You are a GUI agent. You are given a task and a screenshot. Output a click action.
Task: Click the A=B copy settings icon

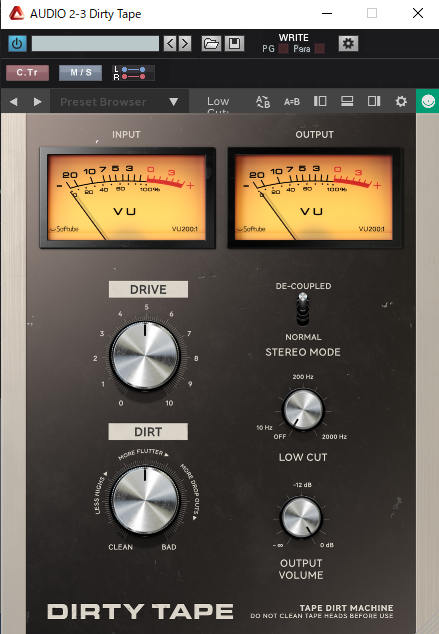[x=291, y=101]
